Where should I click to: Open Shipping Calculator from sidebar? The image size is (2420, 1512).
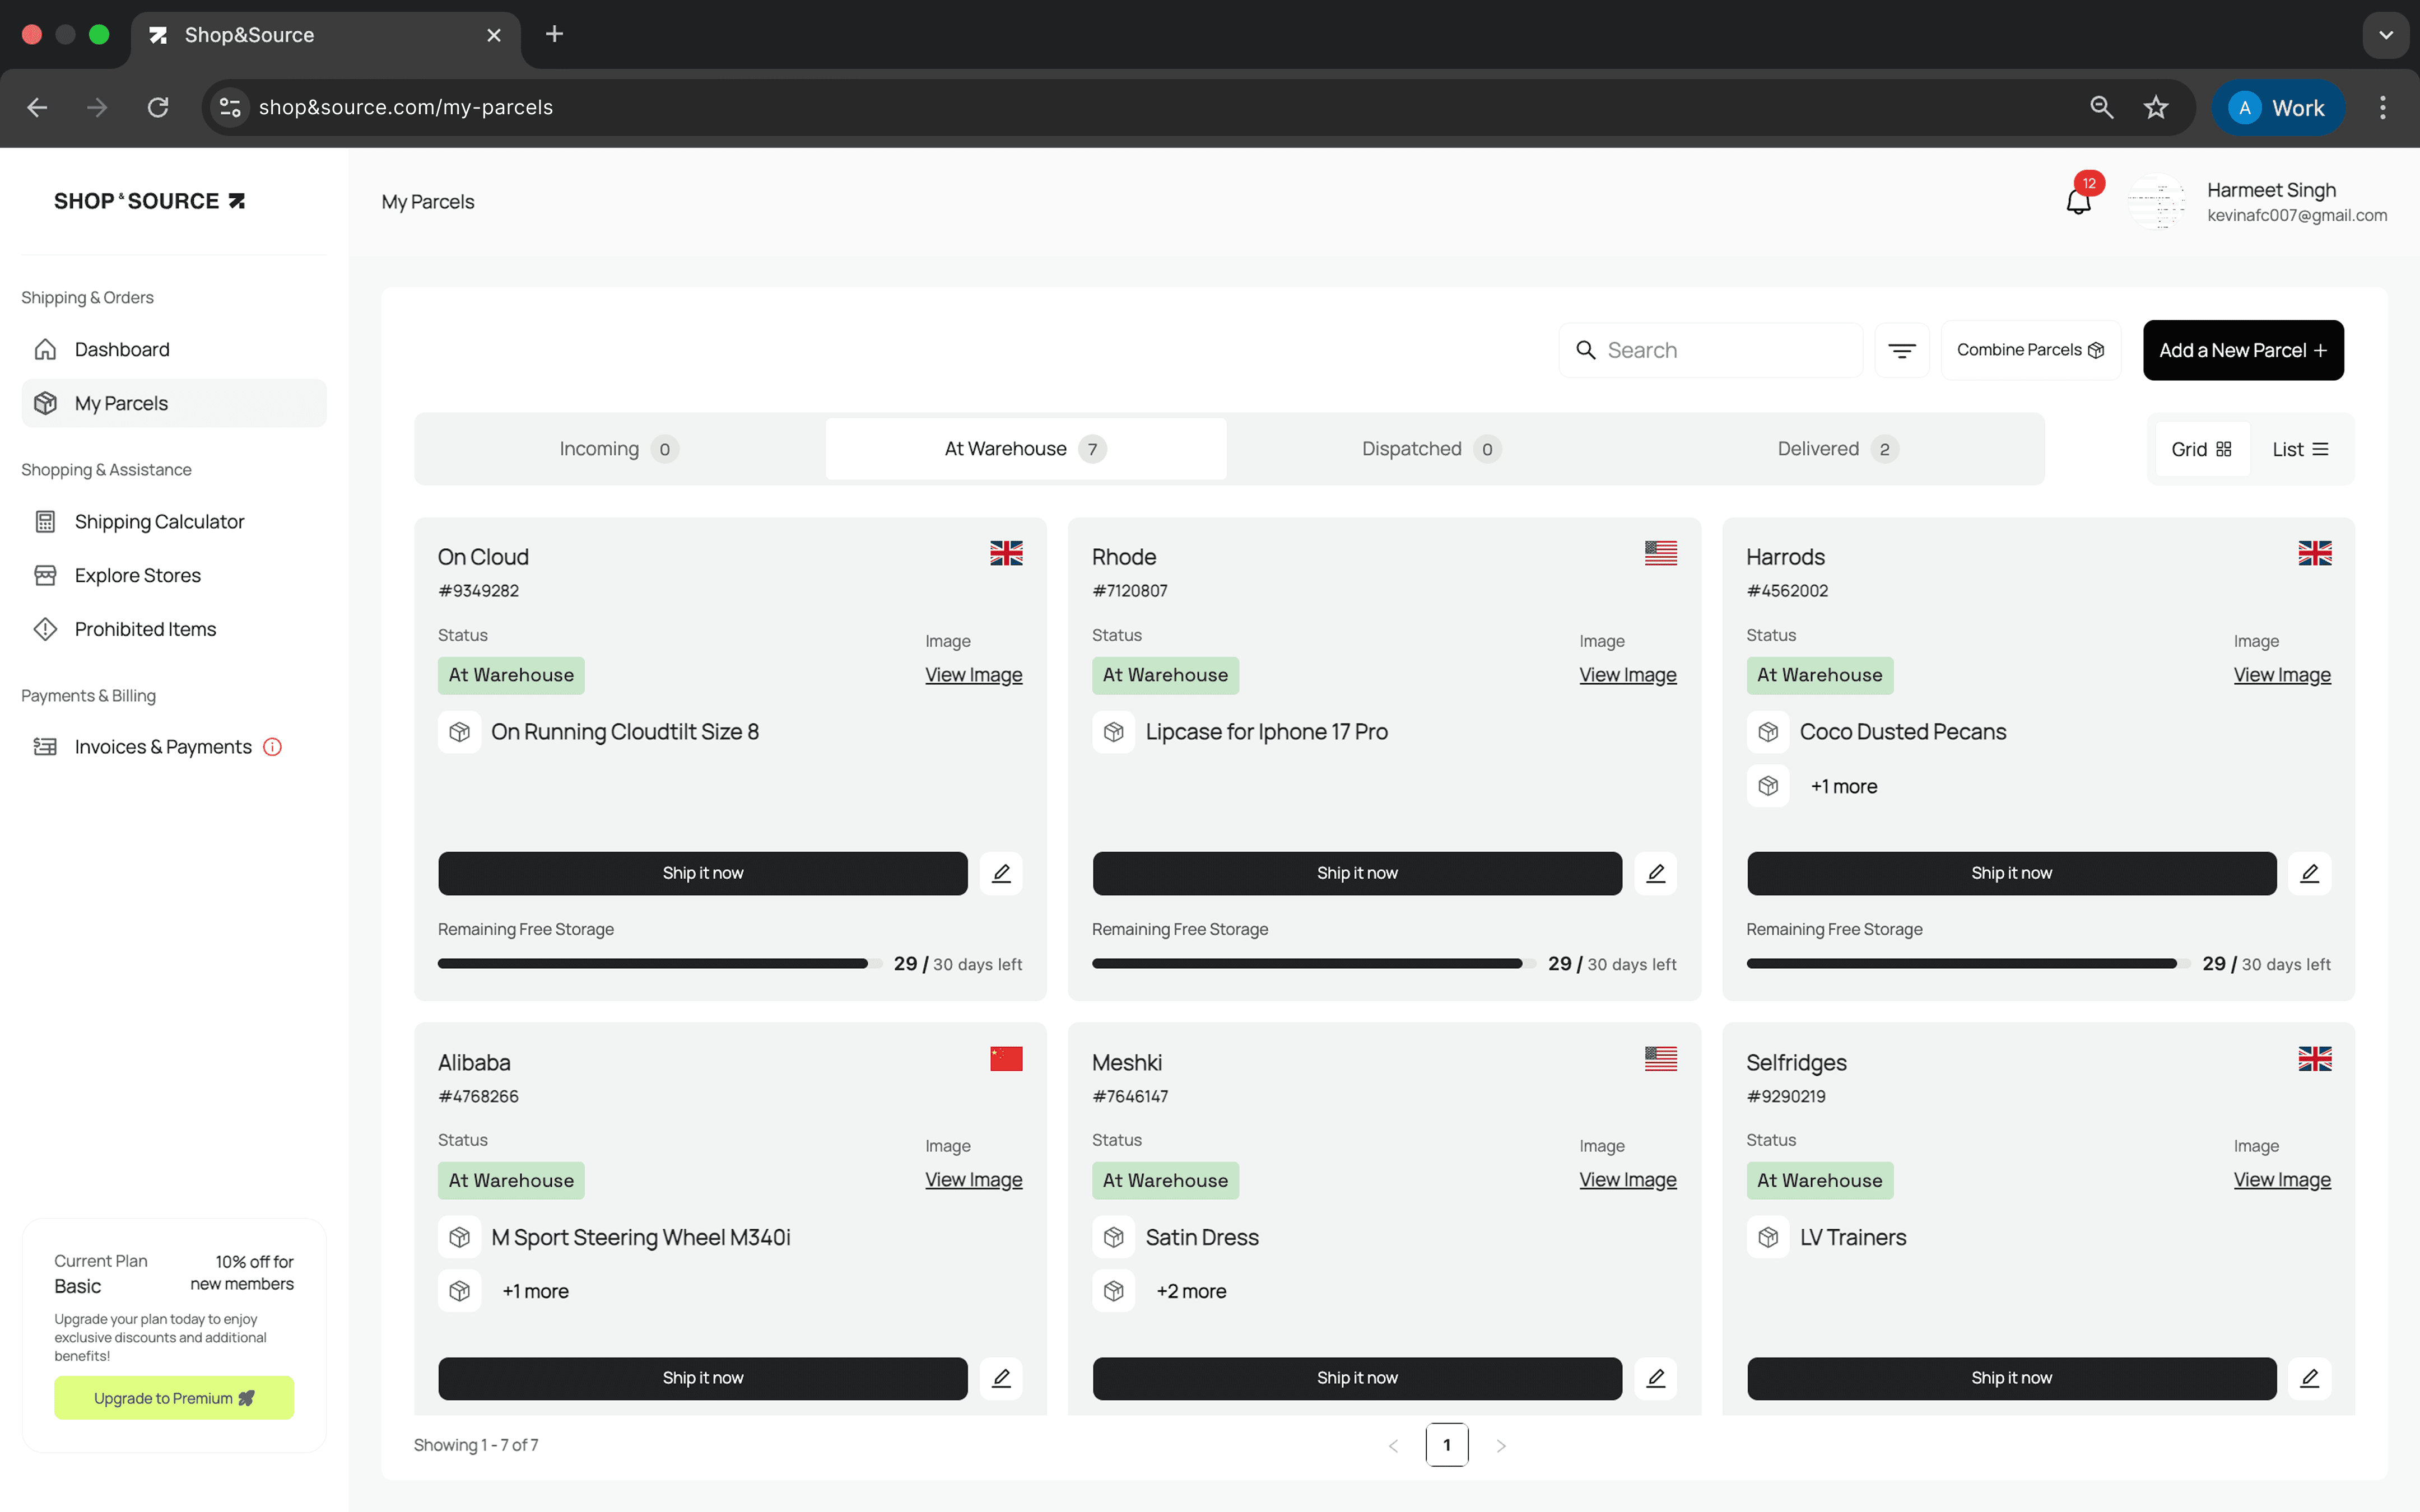point(159,521)
